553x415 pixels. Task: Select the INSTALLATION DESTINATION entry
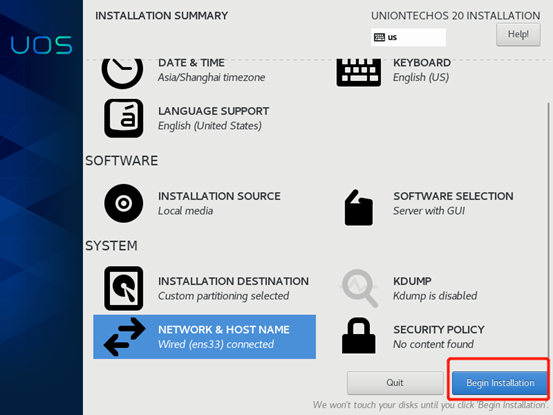(233, 281)
